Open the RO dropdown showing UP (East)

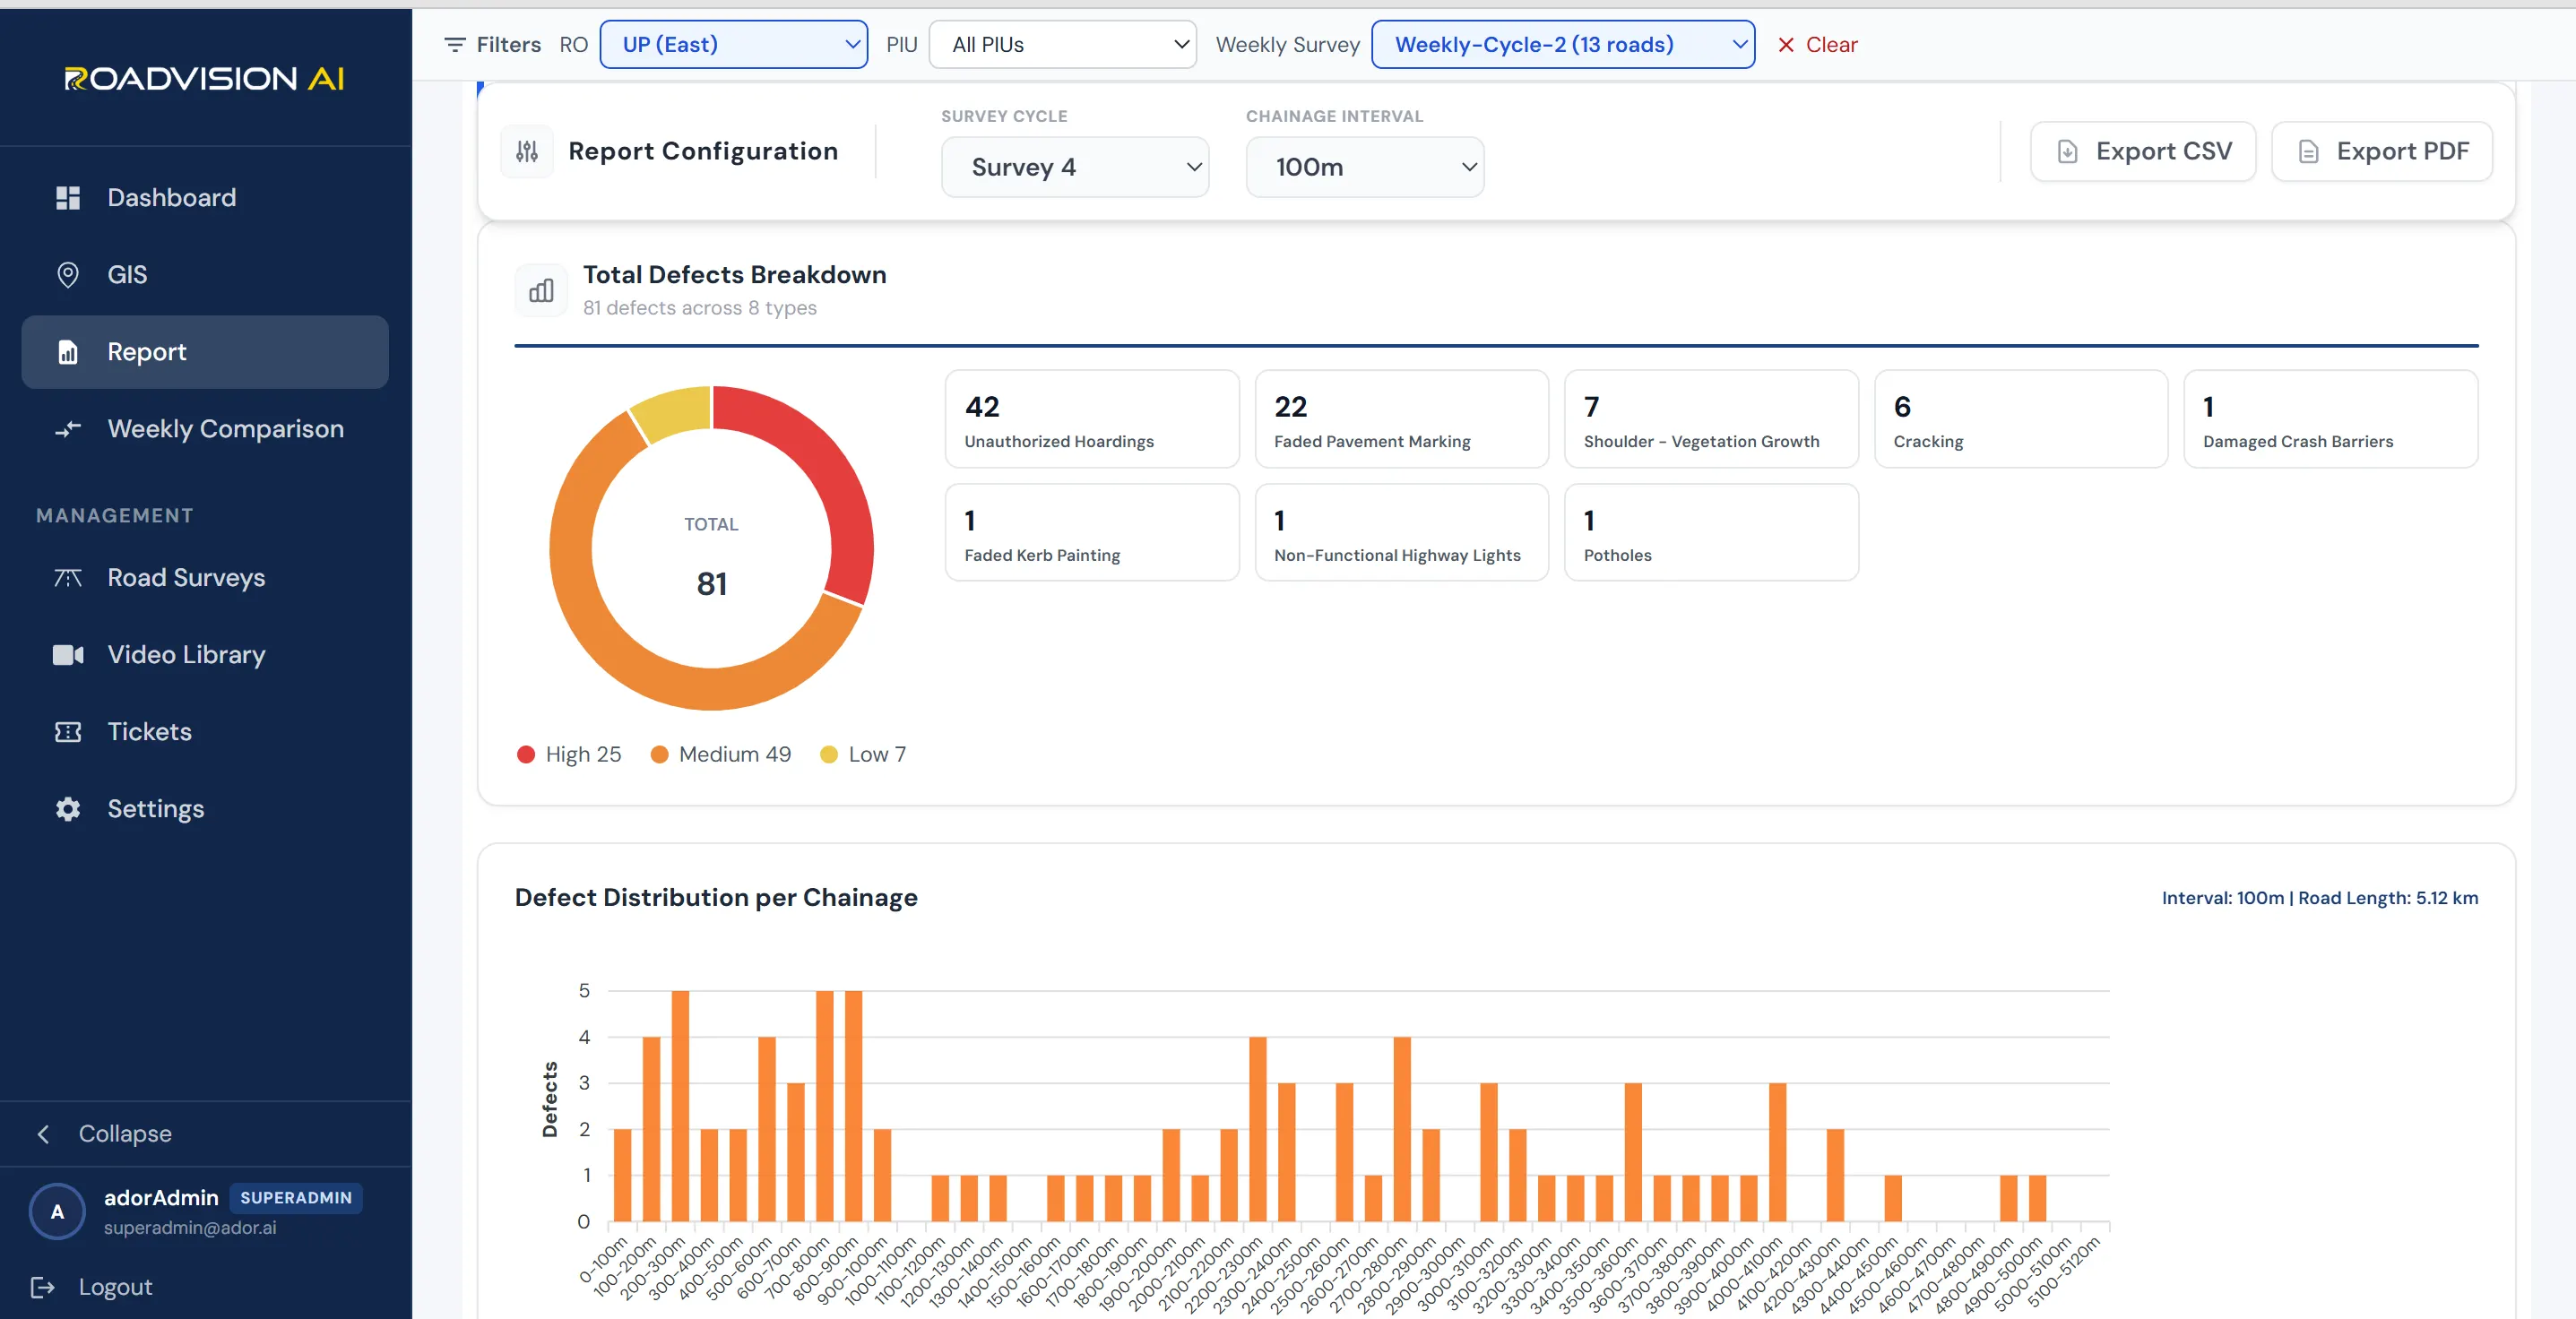733,45
